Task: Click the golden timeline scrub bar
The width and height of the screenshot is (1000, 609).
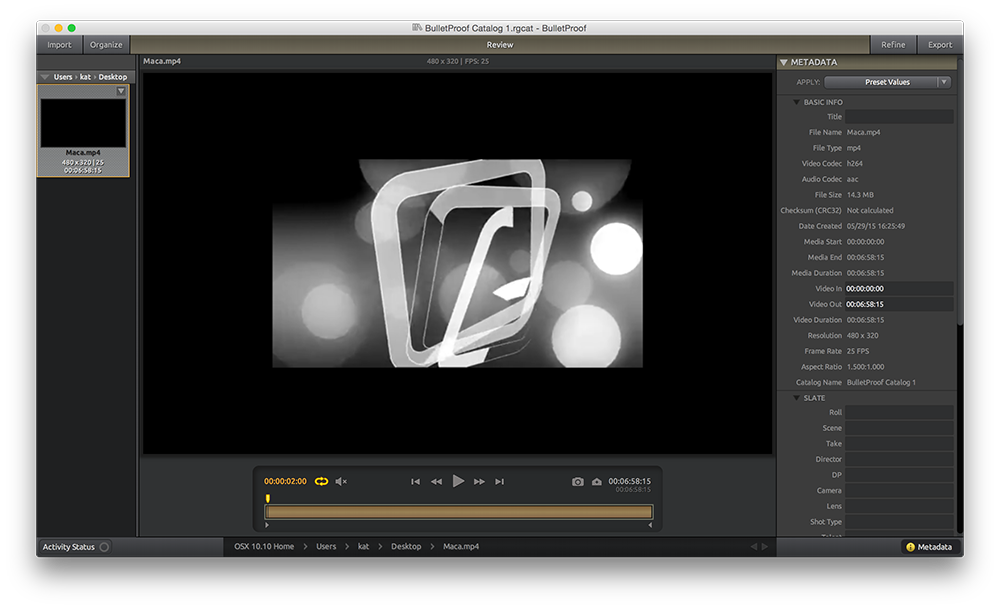Action: [458, 512]
